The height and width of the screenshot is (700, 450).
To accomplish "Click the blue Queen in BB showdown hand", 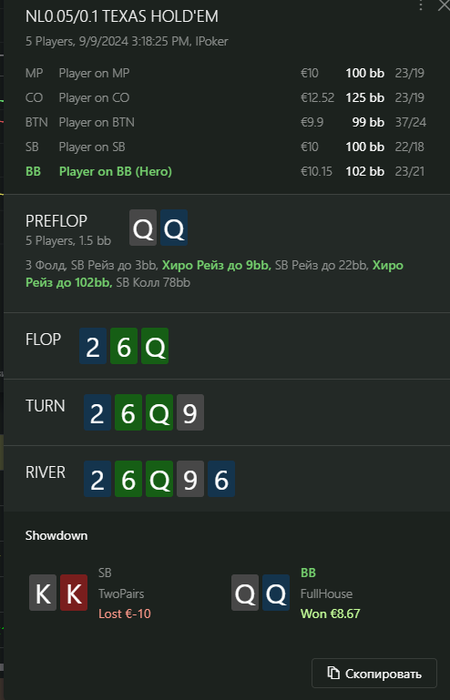I will click(276, 592).
